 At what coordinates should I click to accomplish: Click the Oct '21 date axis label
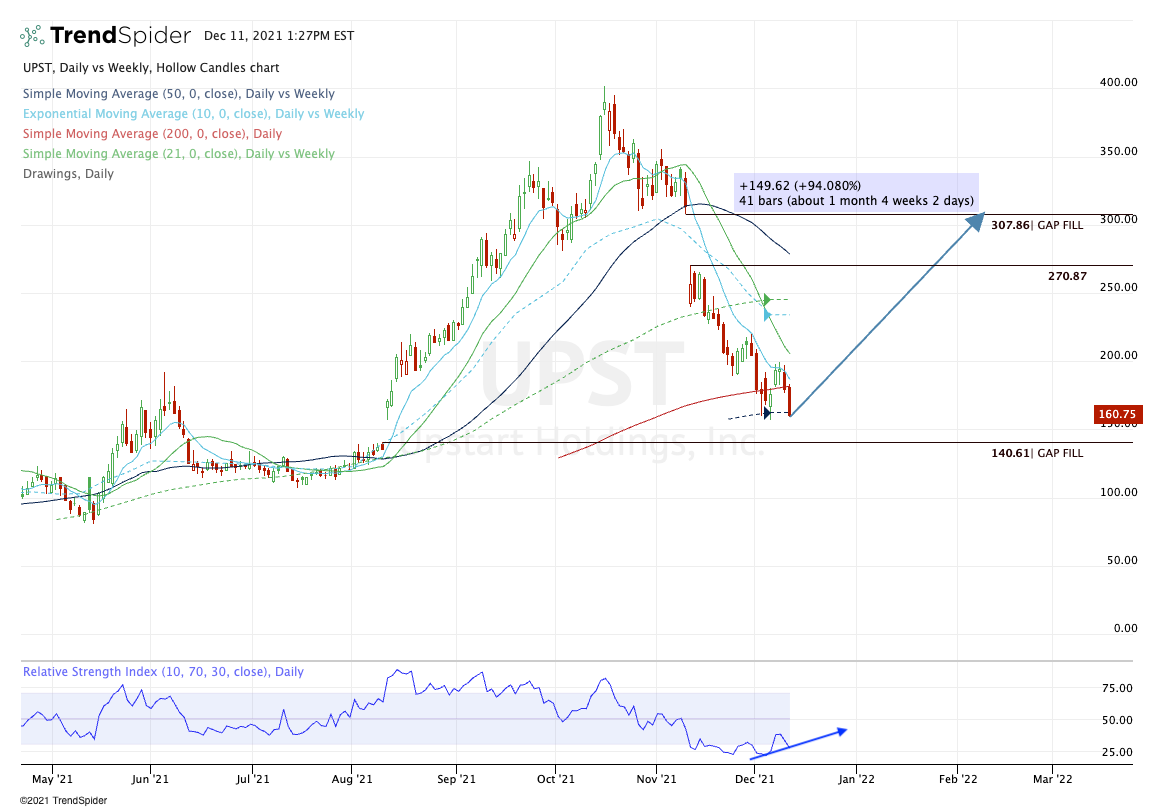[x=556, y=779]
